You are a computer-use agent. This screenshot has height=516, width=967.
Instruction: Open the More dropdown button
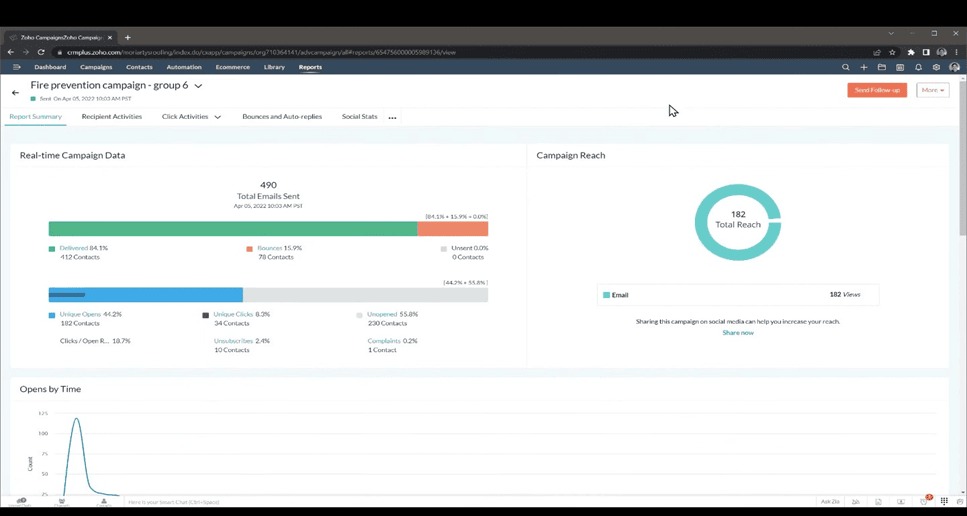click(932, 90)
